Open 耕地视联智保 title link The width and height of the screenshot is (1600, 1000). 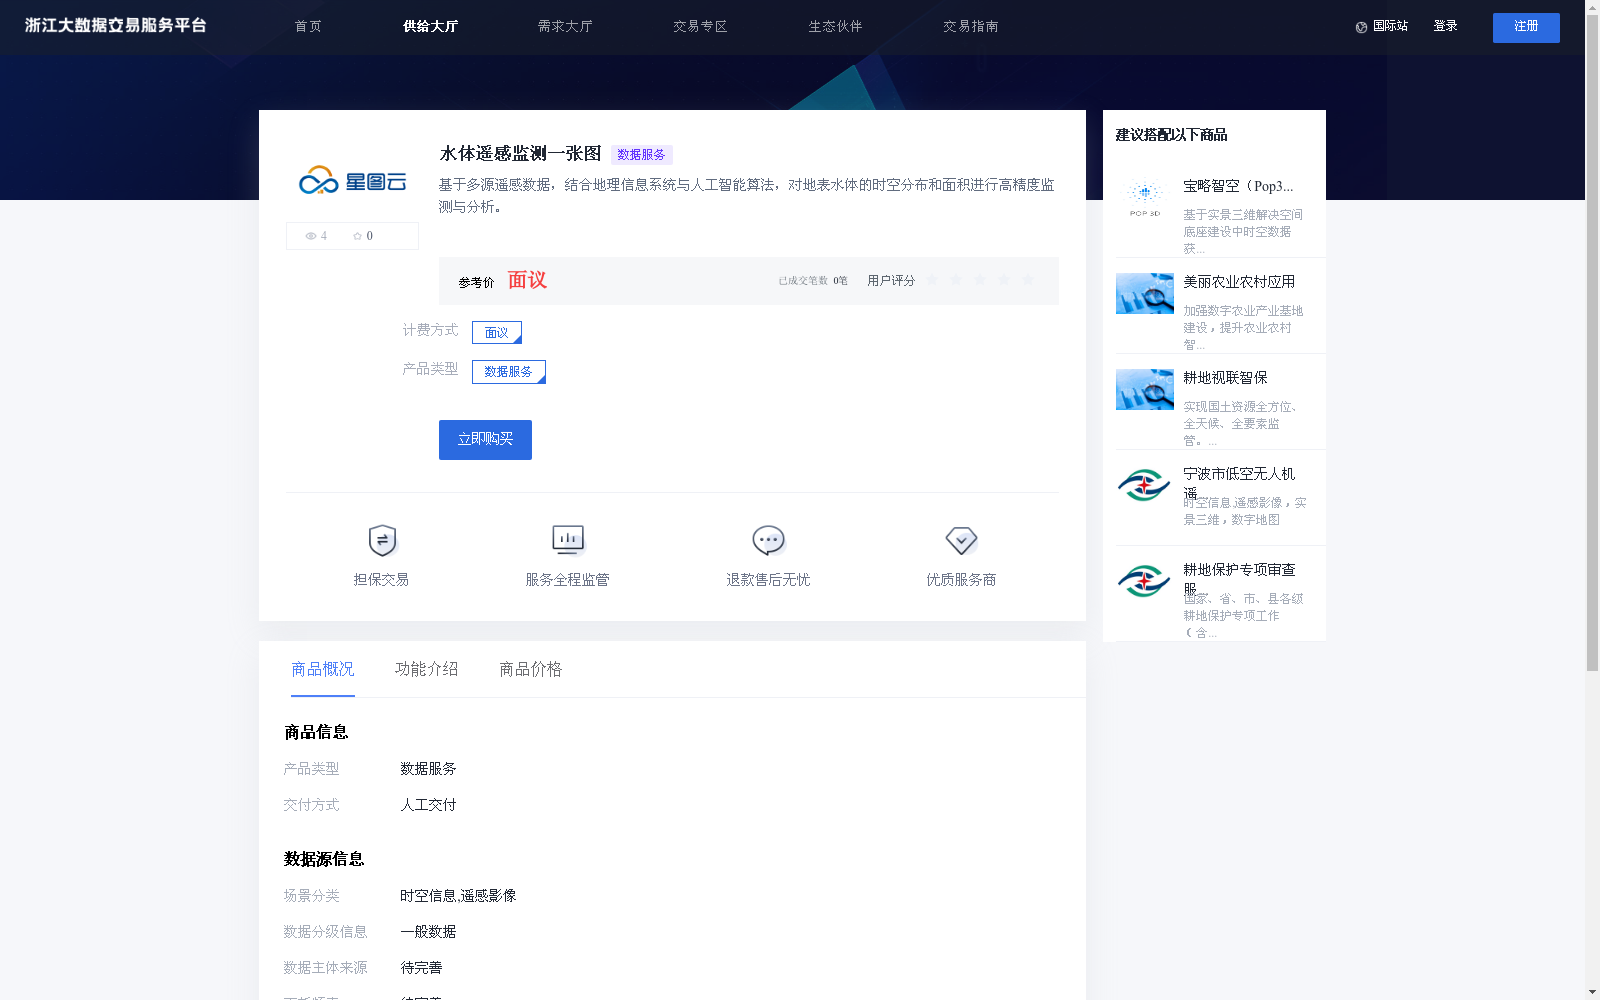[x=1225, y=378]
